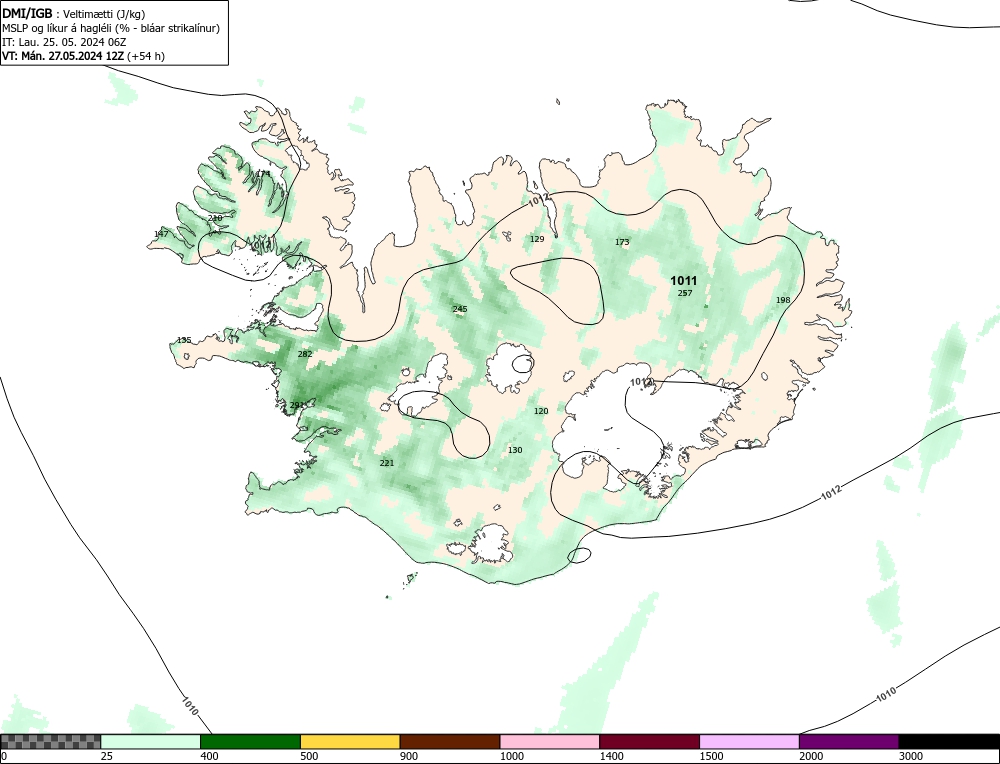The width and height of the screenshot is (1000, 764).
Task: Click the 174 value in the northern Westfjords
Action: [x=263, y=173]
